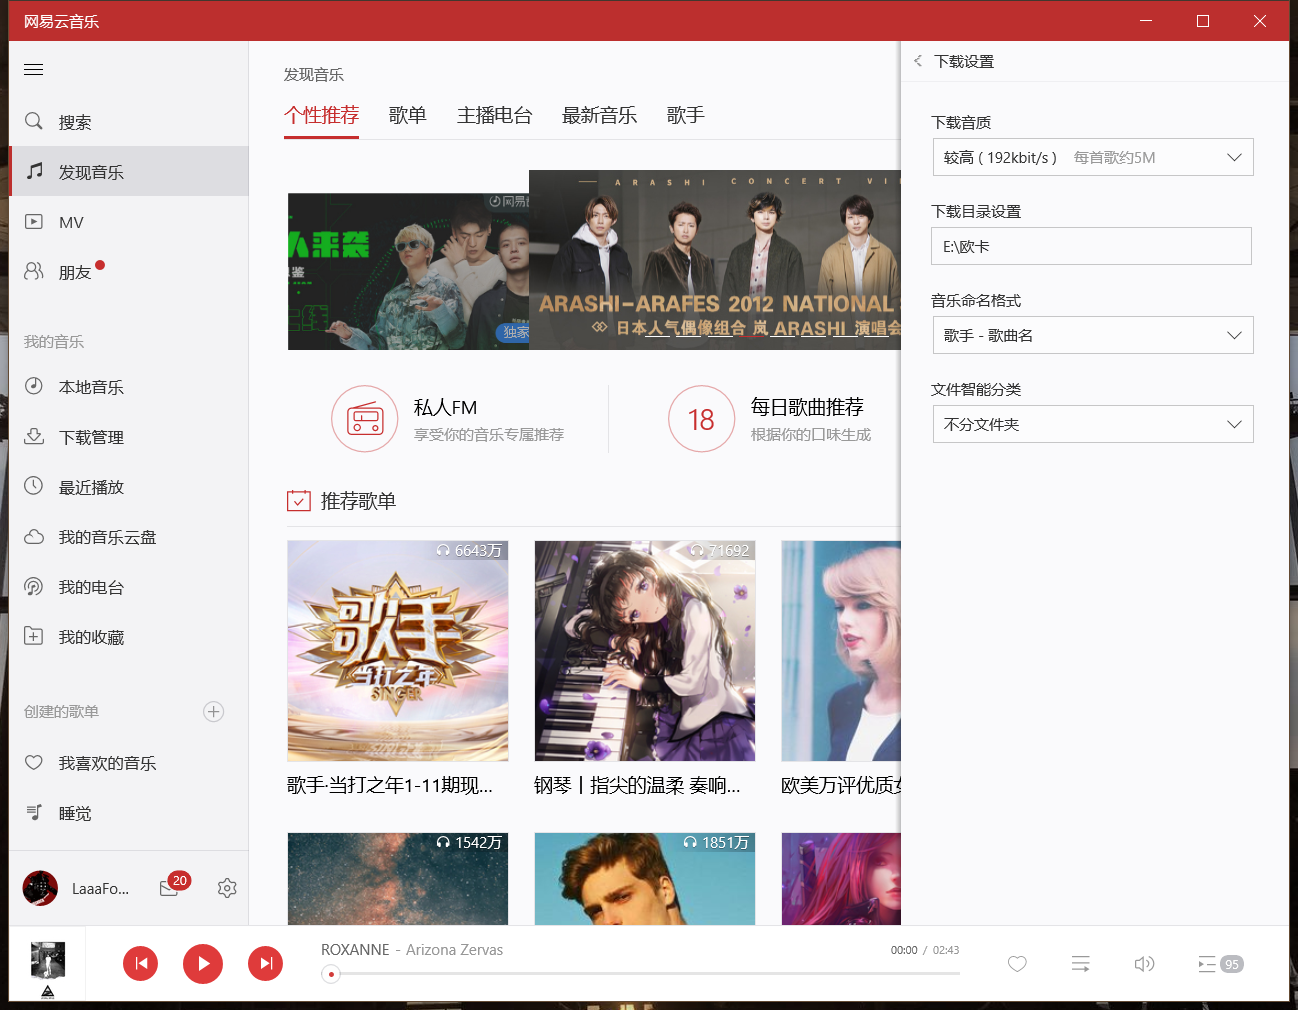Open the 睡觉 playlist

(x=129, y=813)
